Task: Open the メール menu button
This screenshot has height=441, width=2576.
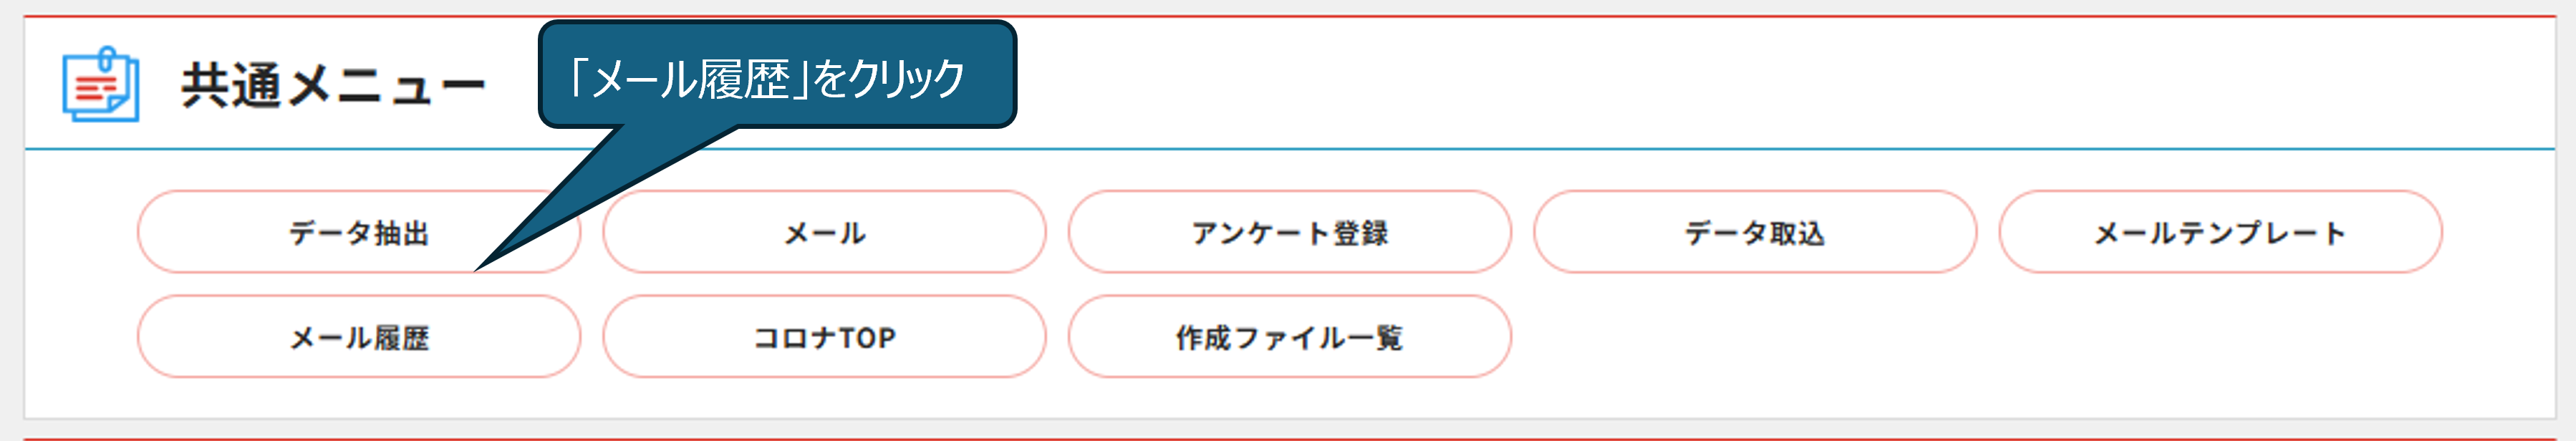Action: [x=824, y=232]
